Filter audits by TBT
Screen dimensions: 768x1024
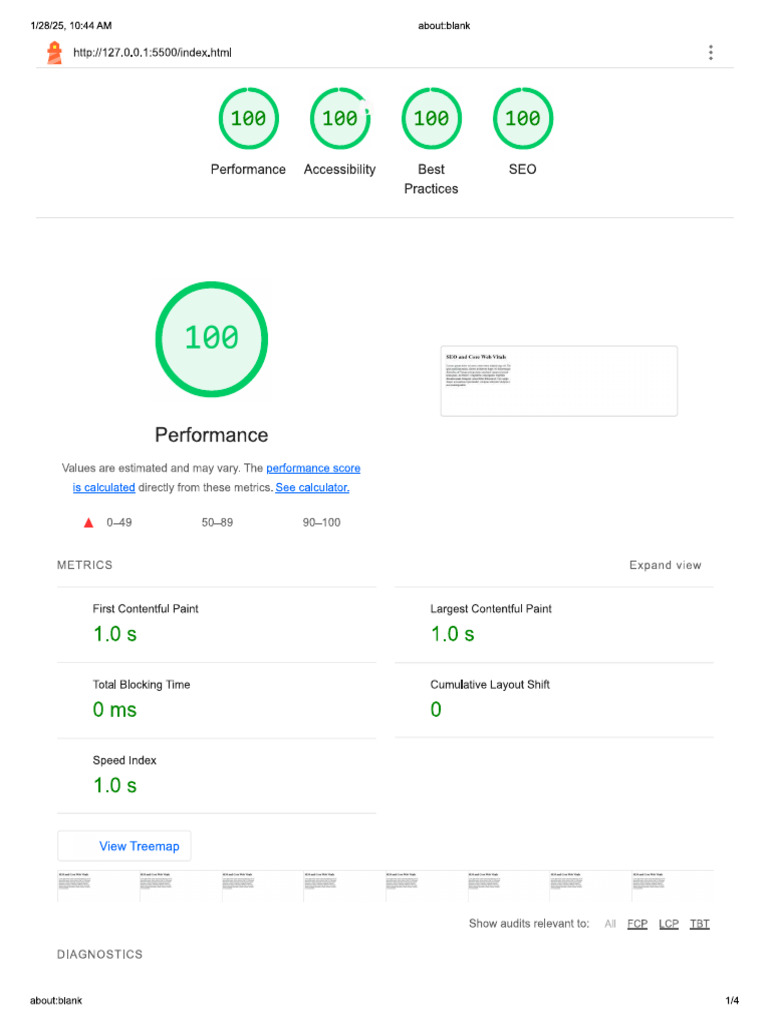(x=699, y=923)
